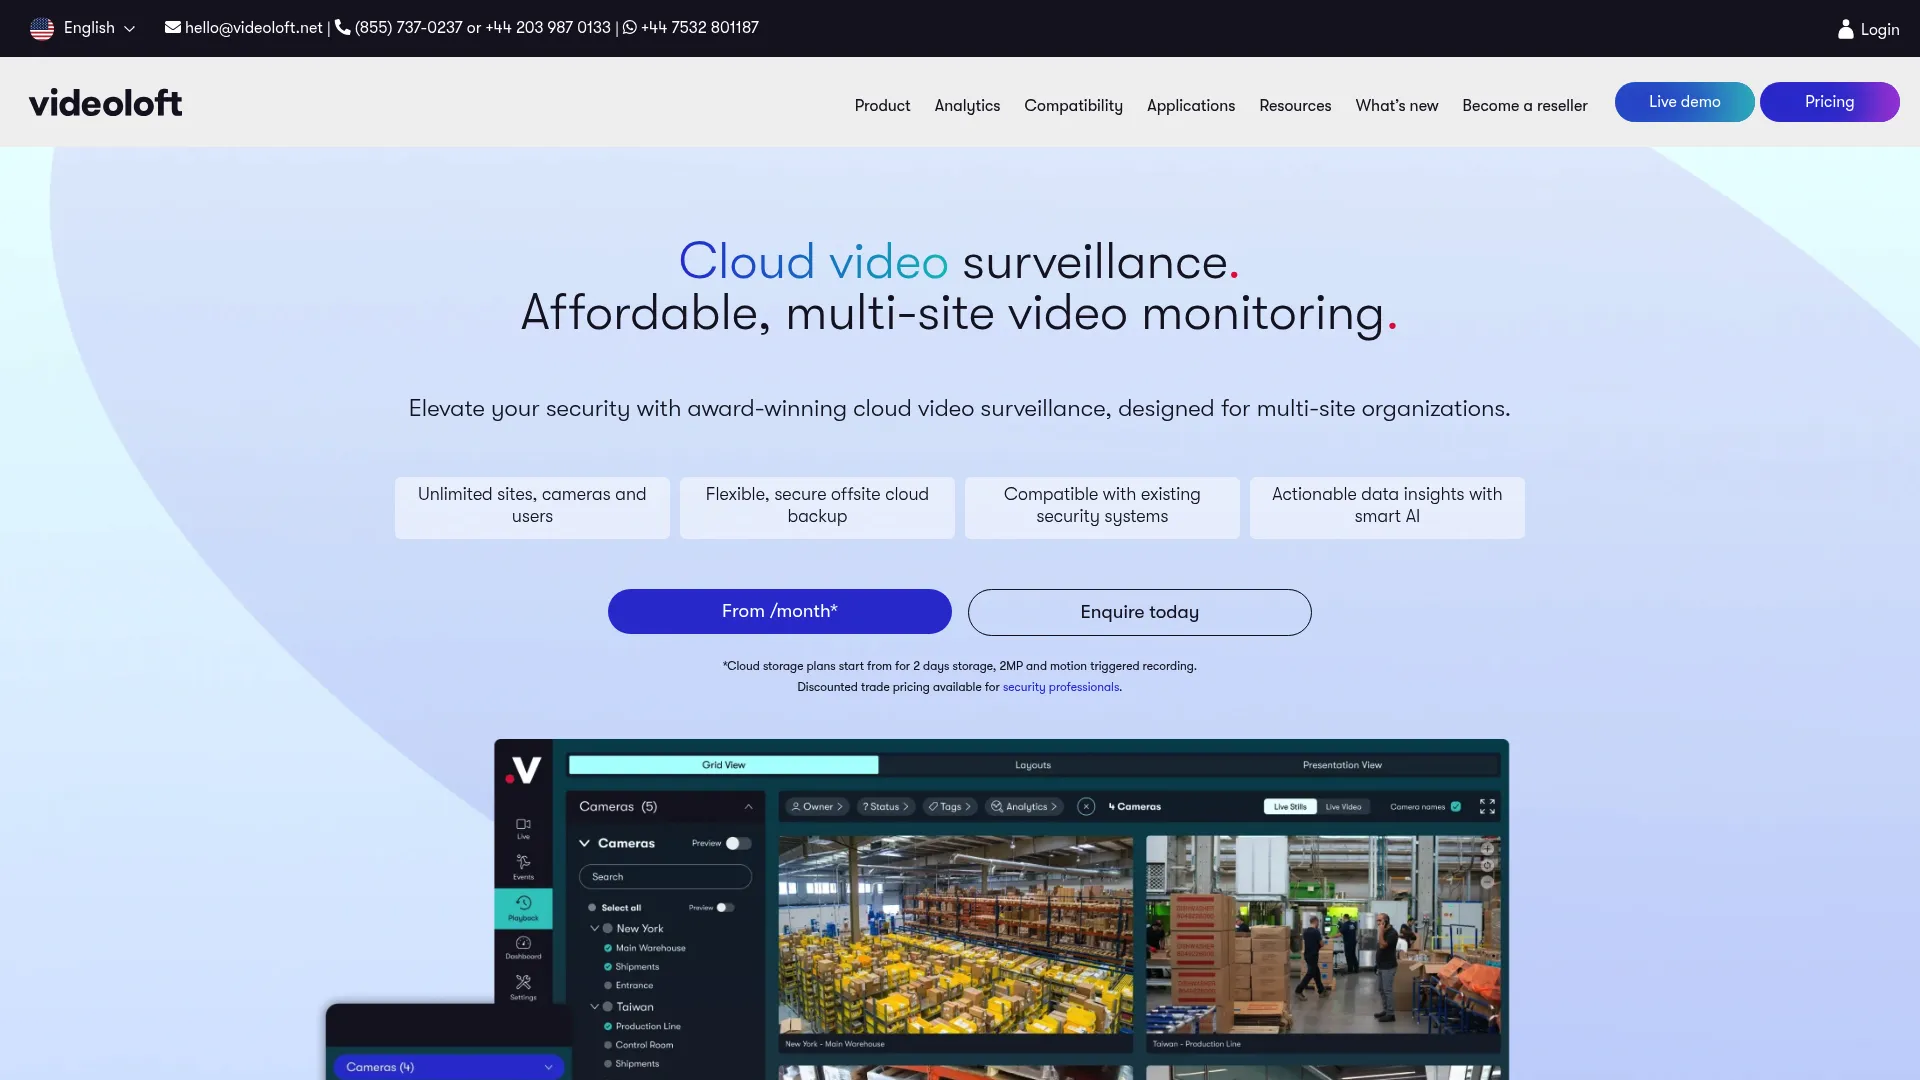1920x1080 pixels.
Task: Go to Become a reseller page
Action: 1525,106
